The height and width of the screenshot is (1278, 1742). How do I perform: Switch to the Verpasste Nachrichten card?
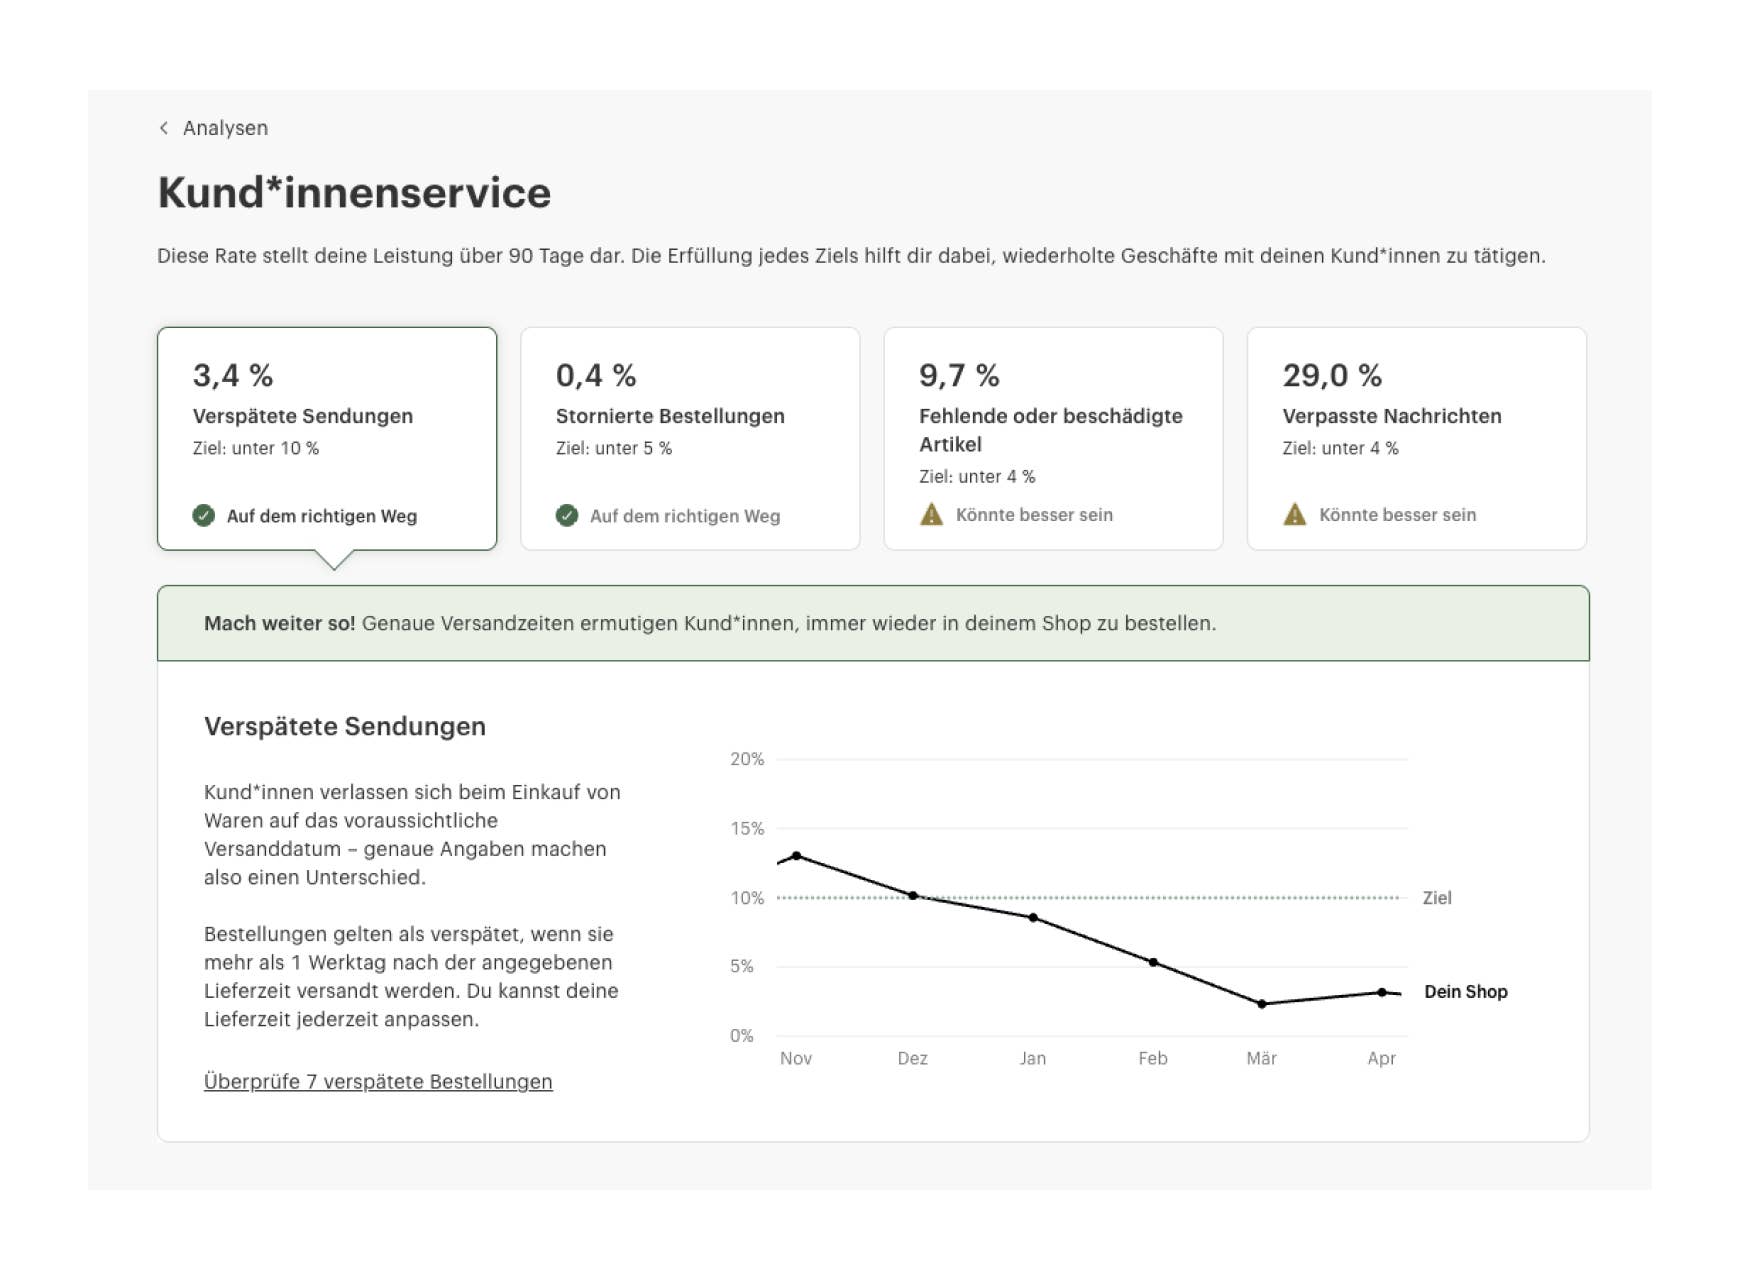(1416, 438)
